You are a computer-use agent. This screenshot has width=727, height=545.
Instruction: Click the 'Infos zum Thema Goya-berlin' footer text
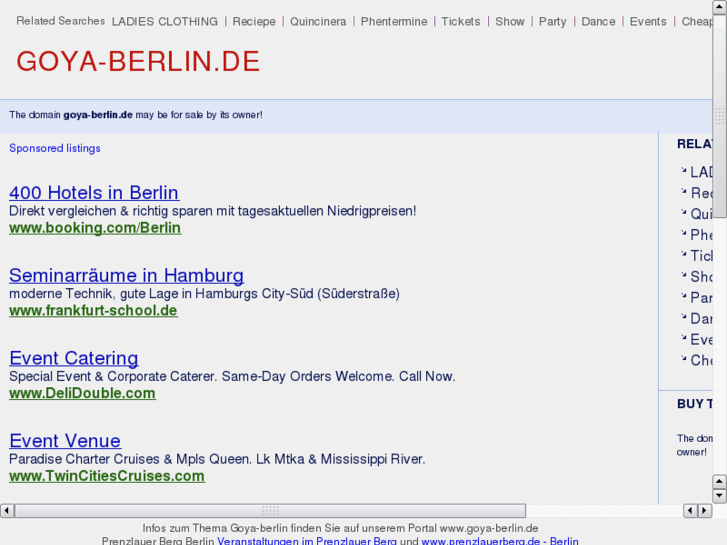pos(340,528)
